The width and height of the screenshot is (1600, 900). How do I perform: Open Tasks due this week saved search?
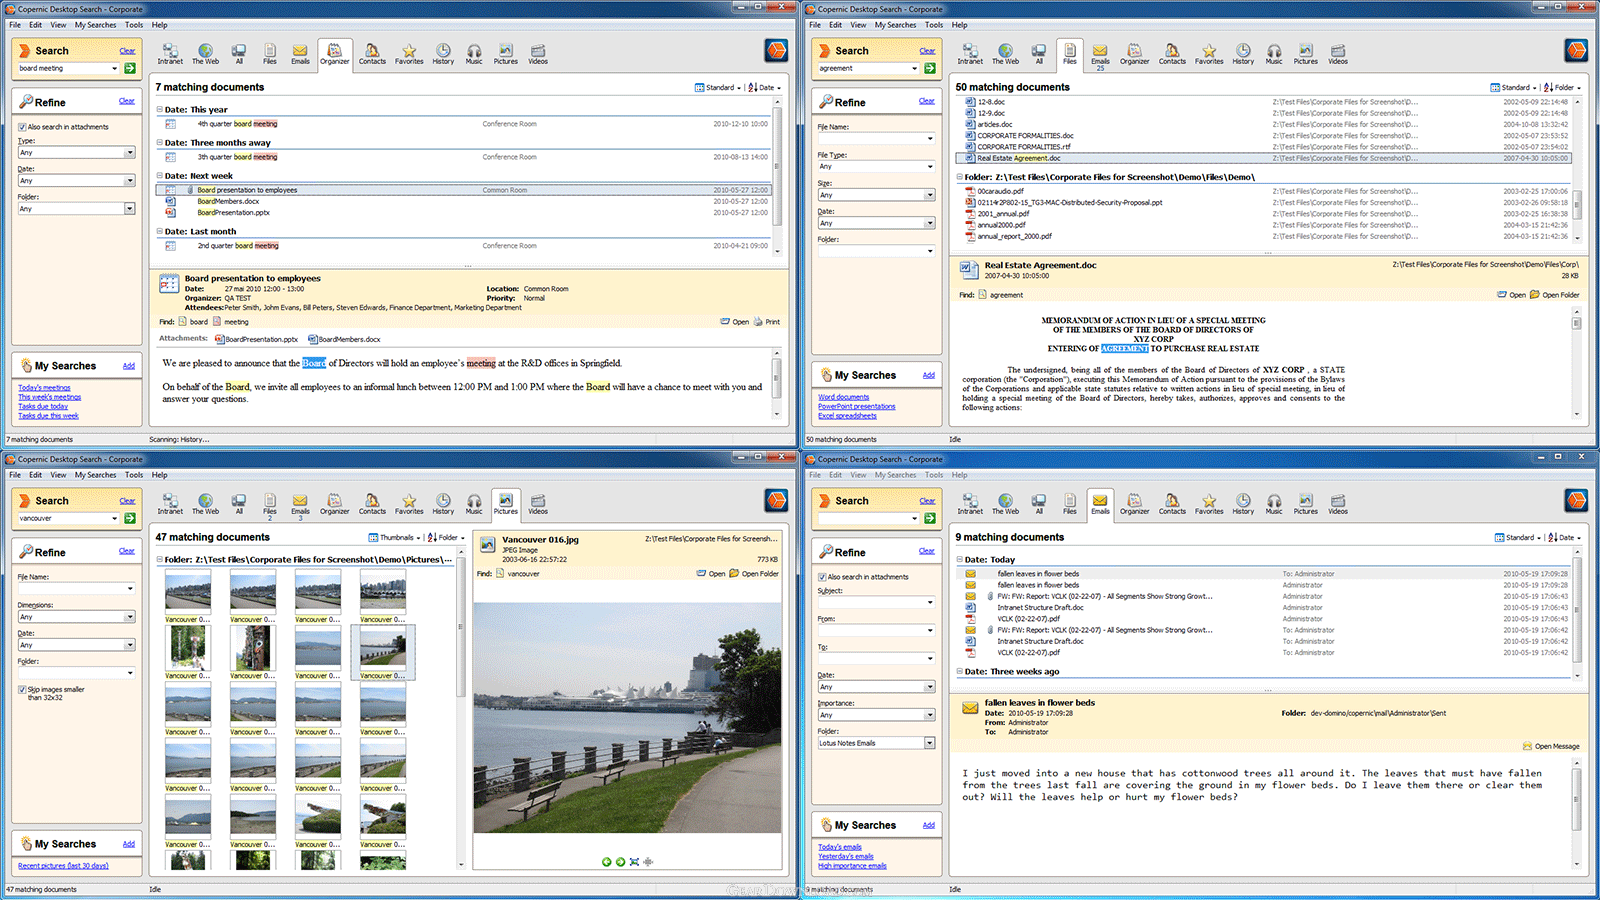coord(48,416)
